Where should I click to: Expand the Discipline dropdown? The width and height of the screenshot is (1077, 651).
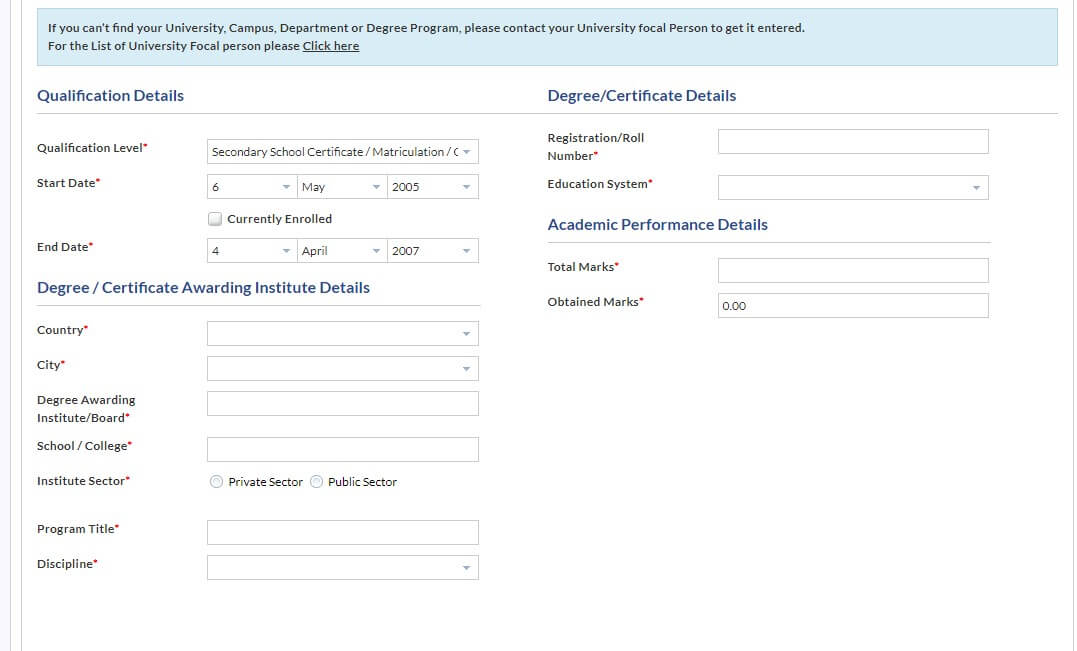pyautogui.click(x=342, y=568)
